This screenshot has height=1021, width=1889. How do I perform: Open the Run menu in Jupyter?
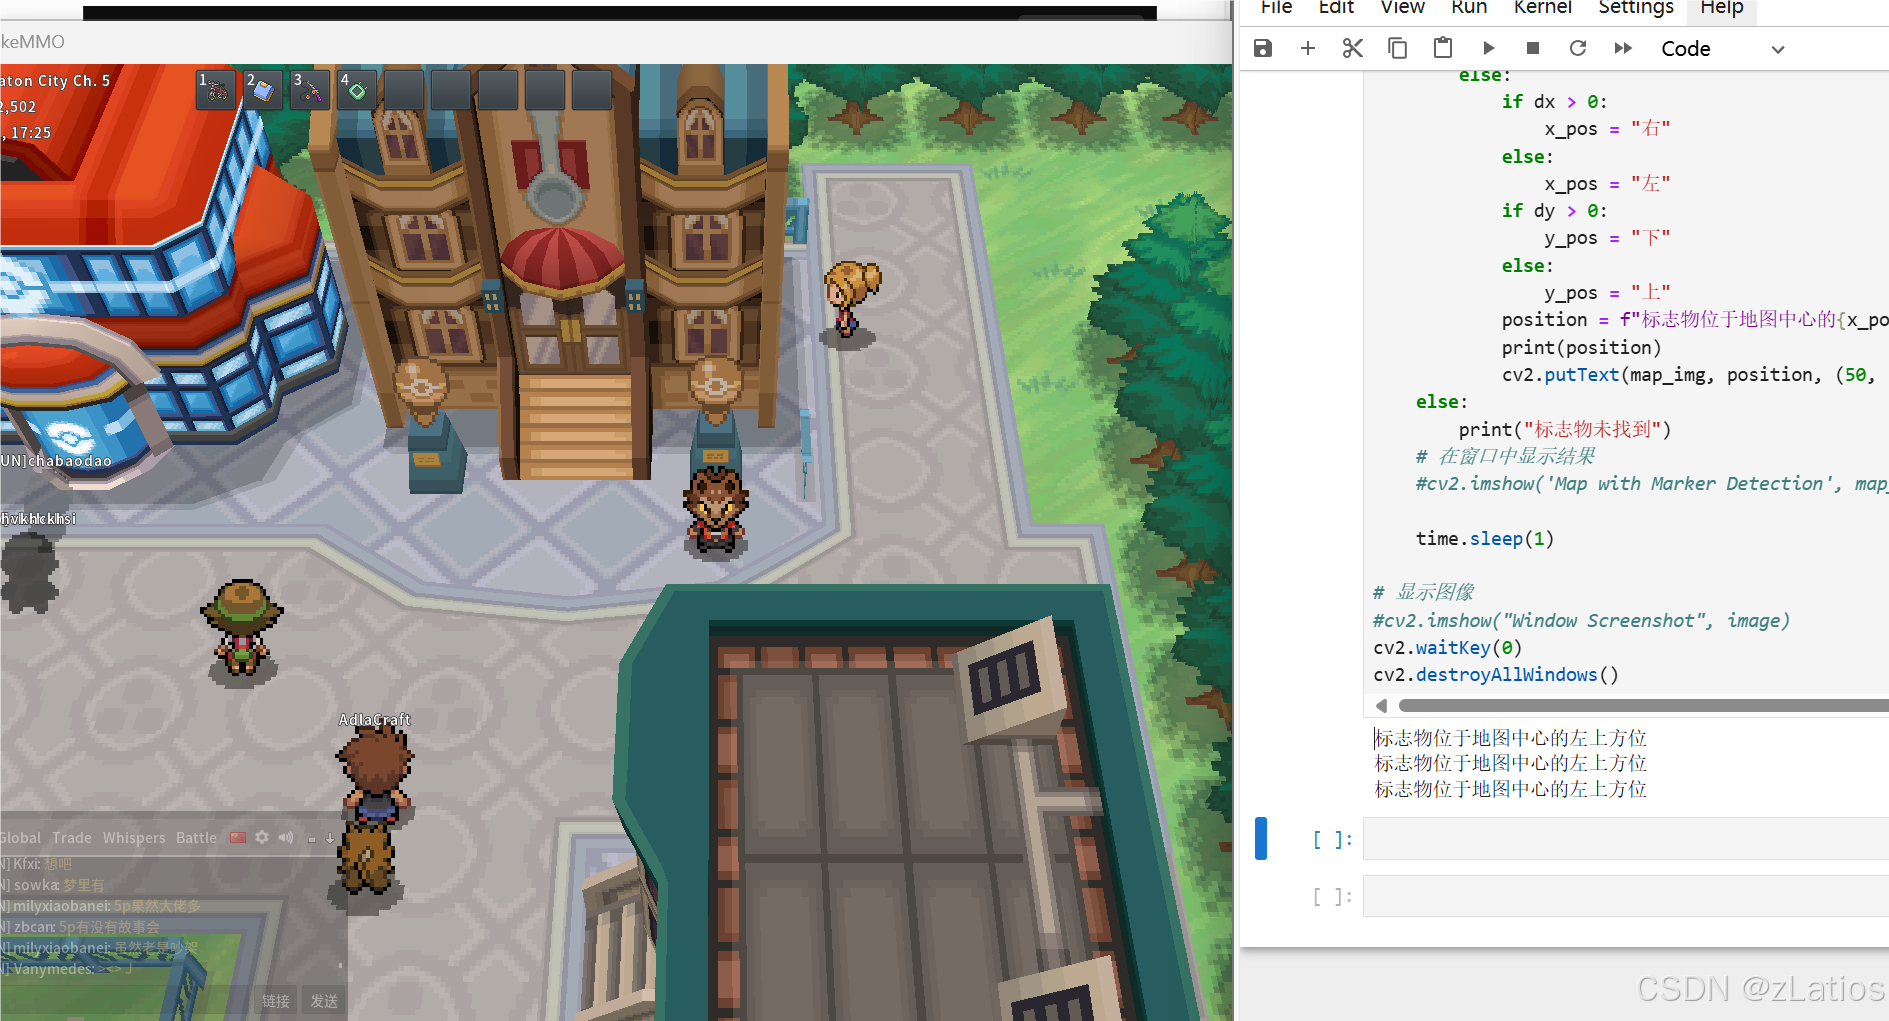pos(1469,8)
